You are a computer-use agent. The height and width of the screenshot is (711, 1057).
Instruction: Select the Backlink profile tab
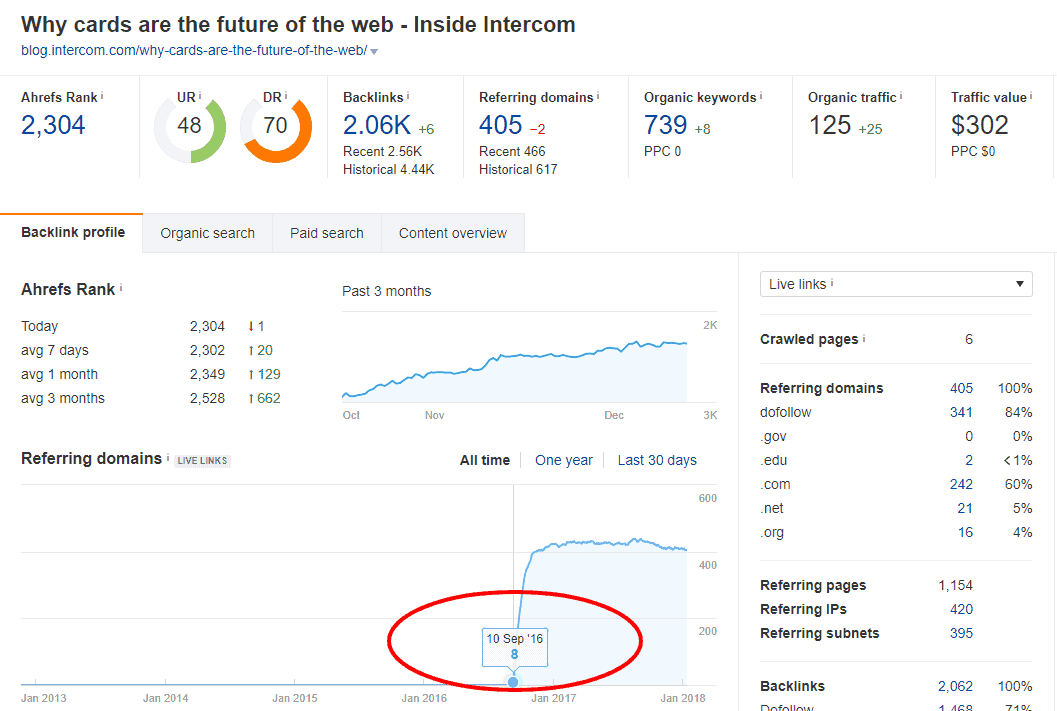click(73, 233)
